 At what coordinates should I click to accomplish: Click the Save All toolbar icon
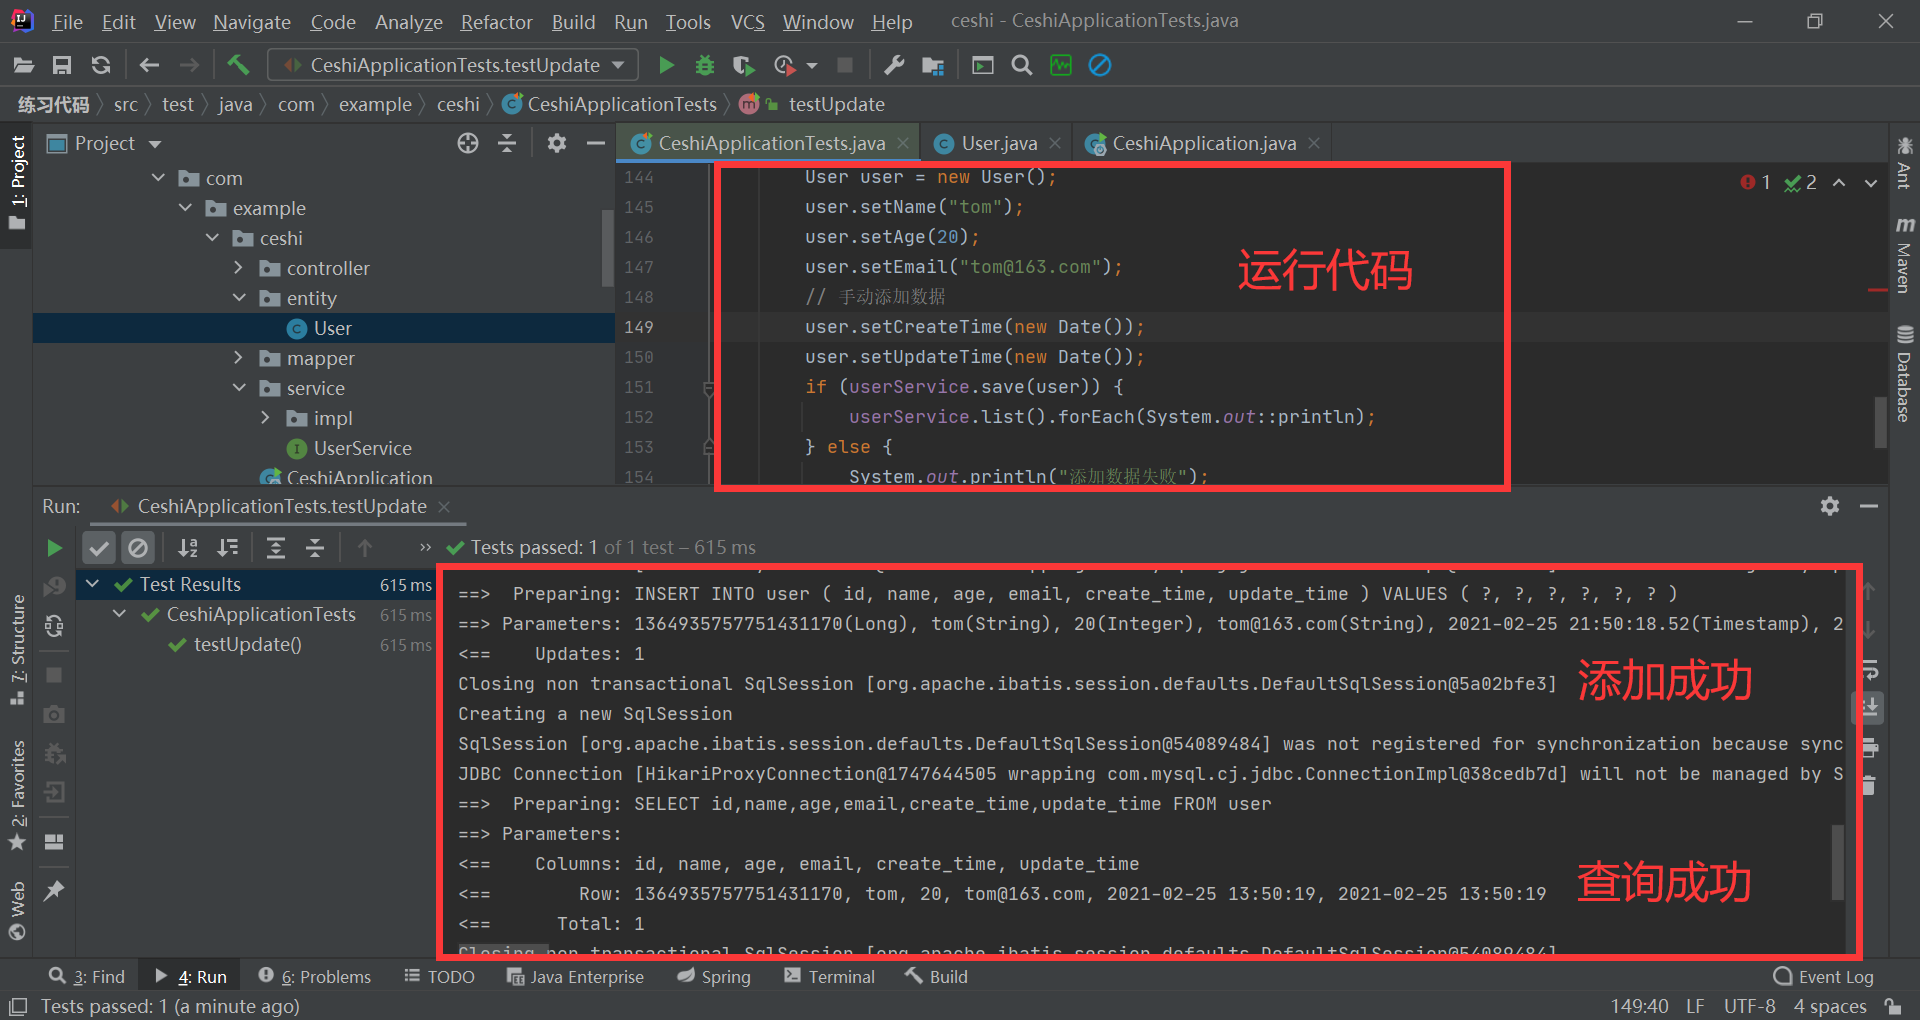coord(62,65)
